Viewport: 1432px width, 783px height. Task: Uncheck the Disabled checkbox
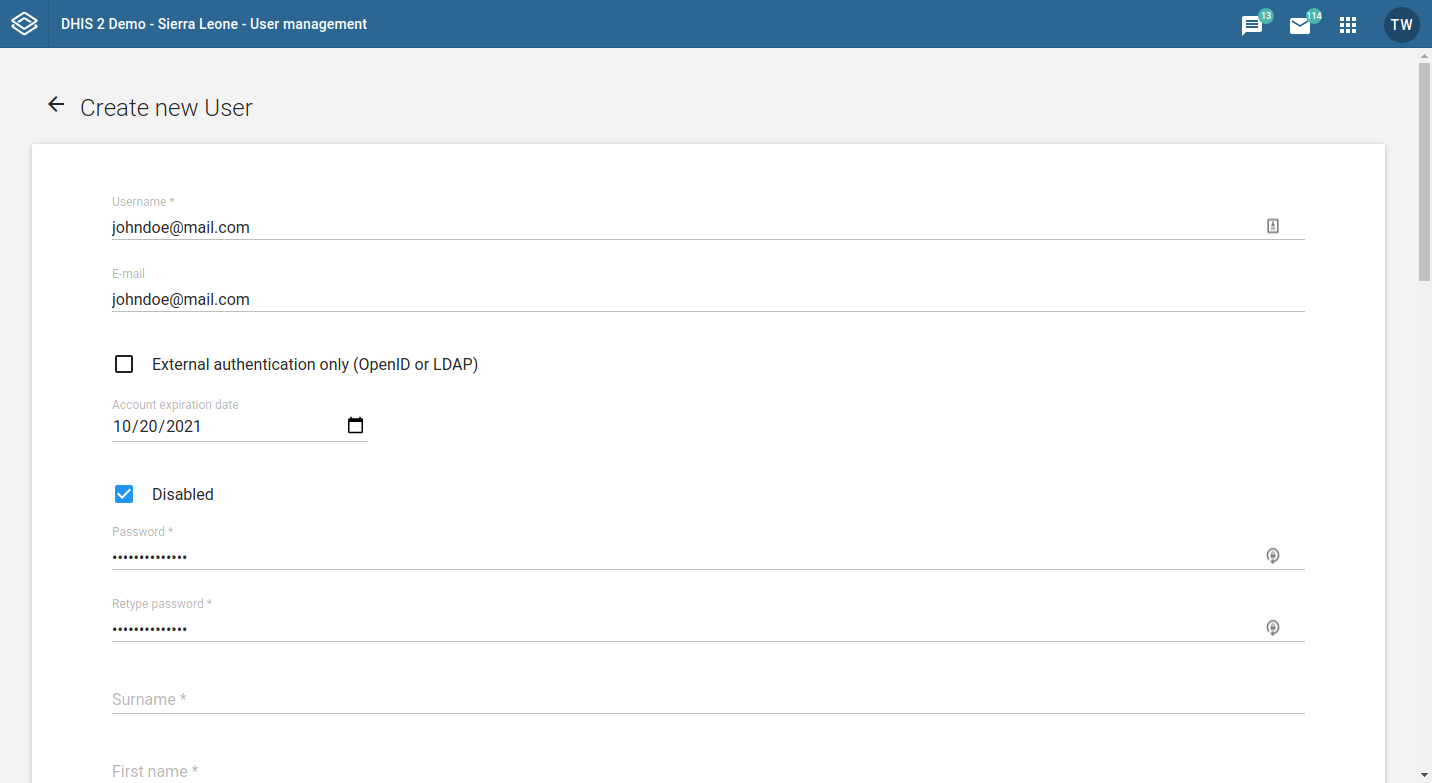[x=124, y=494]
